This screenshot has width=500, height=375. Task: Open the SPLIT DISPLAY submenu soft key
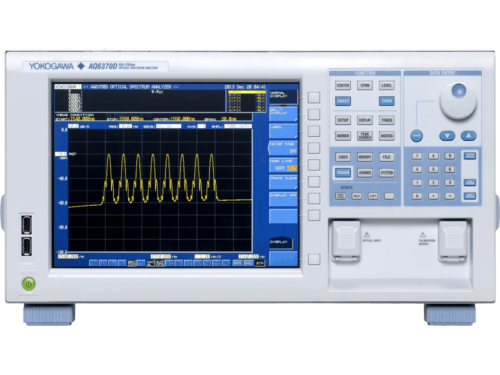coord(283,114)
